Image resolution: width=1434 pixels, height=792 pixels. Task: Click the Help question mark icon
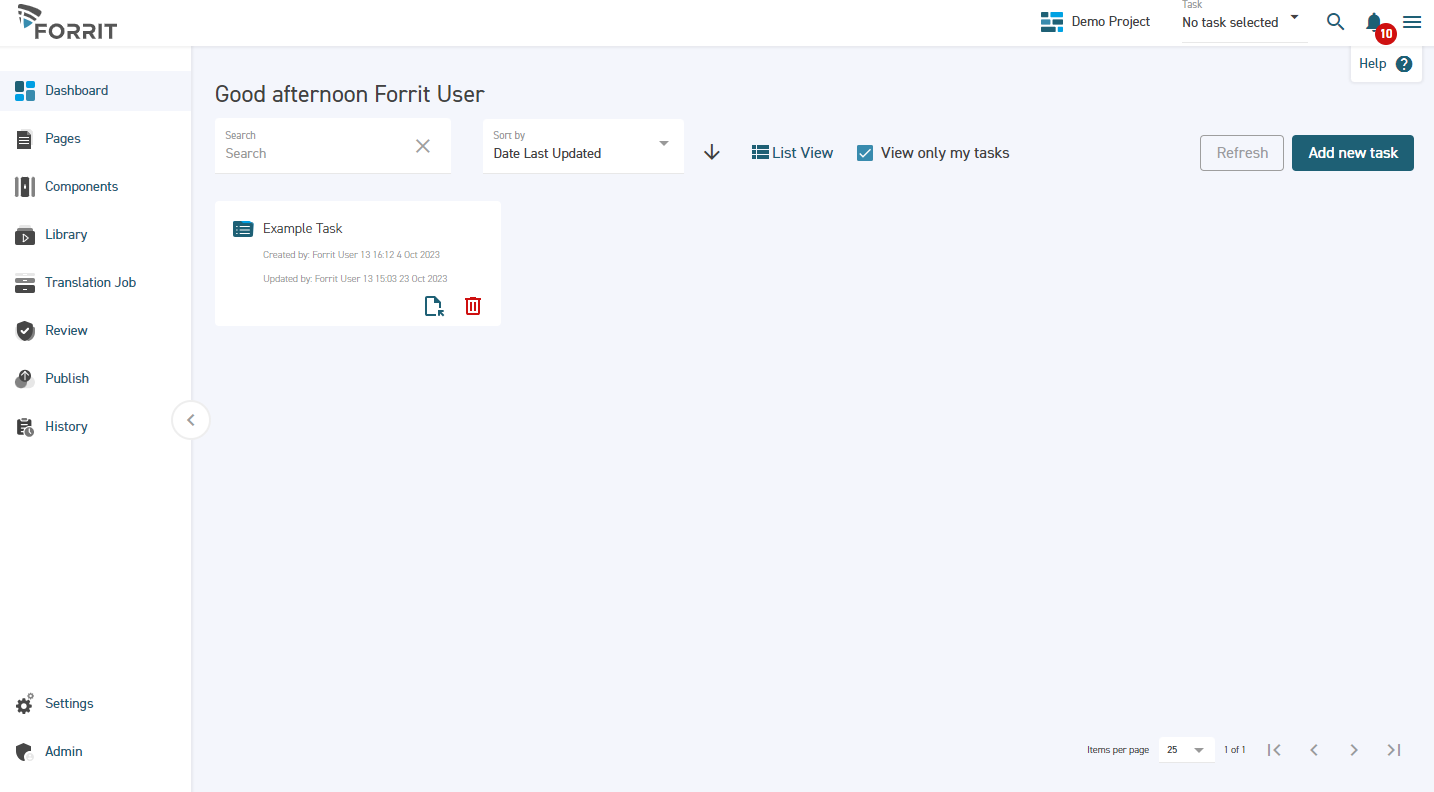[1404, 64]
